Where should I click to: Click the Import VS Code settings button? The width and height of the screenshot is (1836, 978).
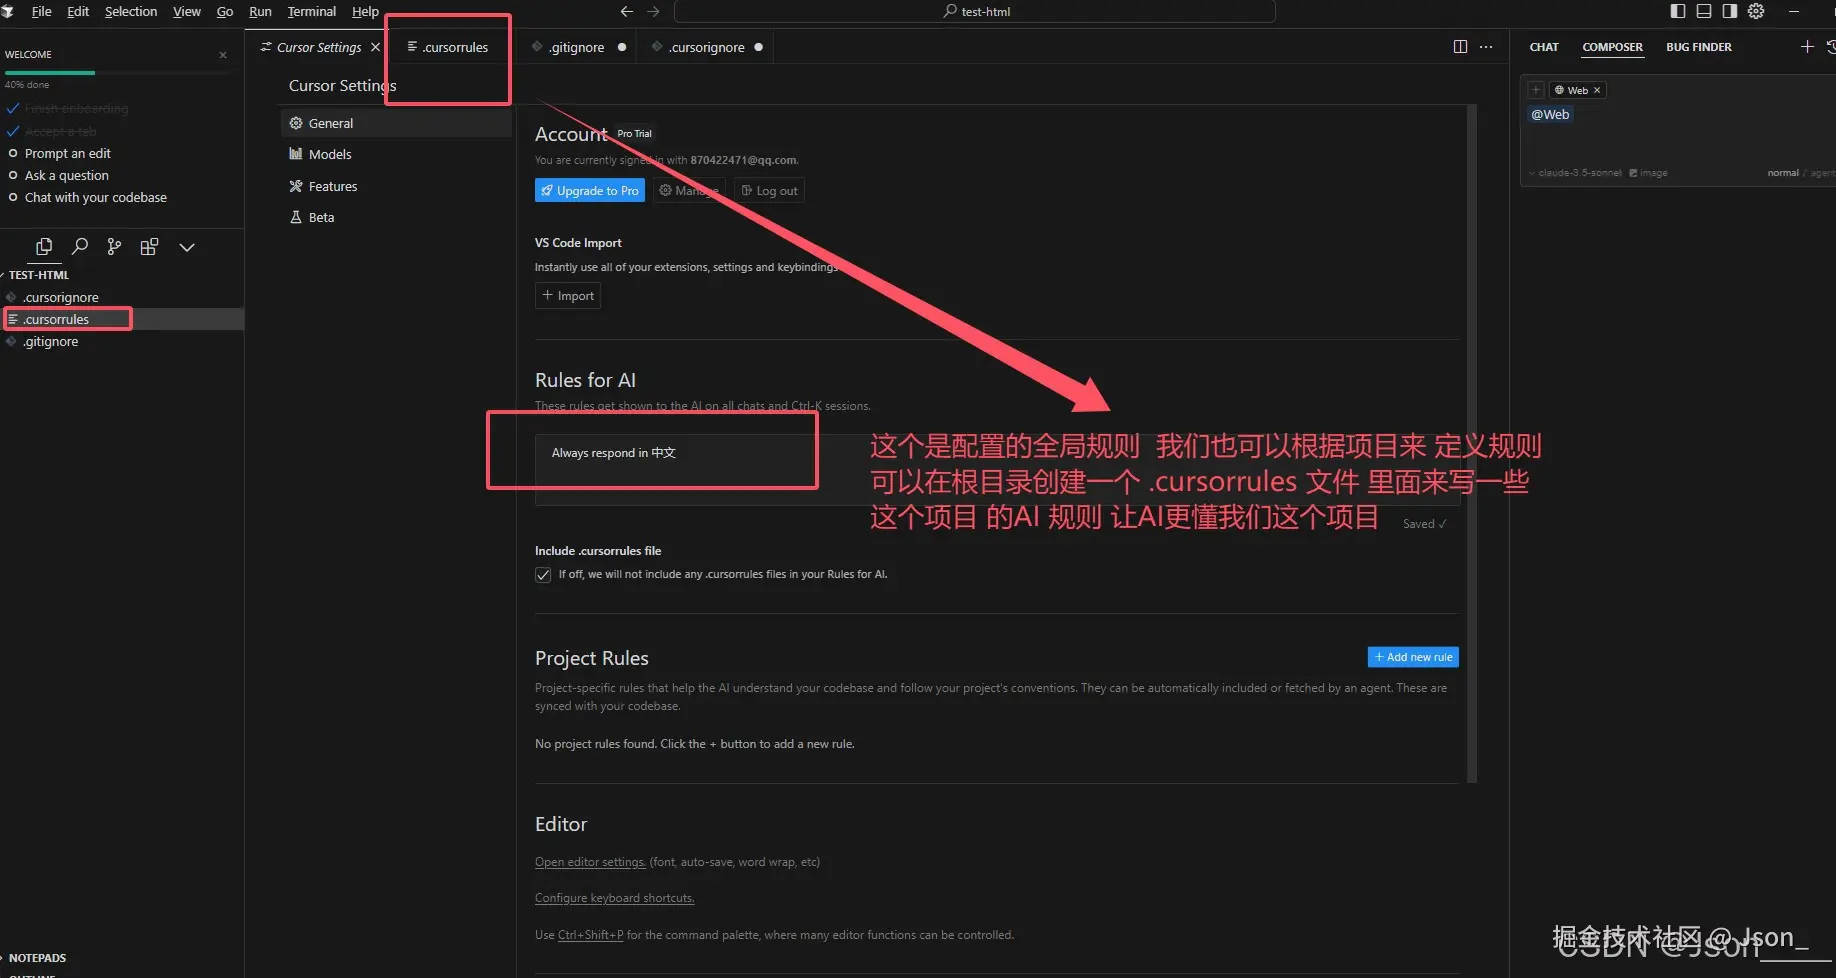pyautogui.click(x=568, y=296)
